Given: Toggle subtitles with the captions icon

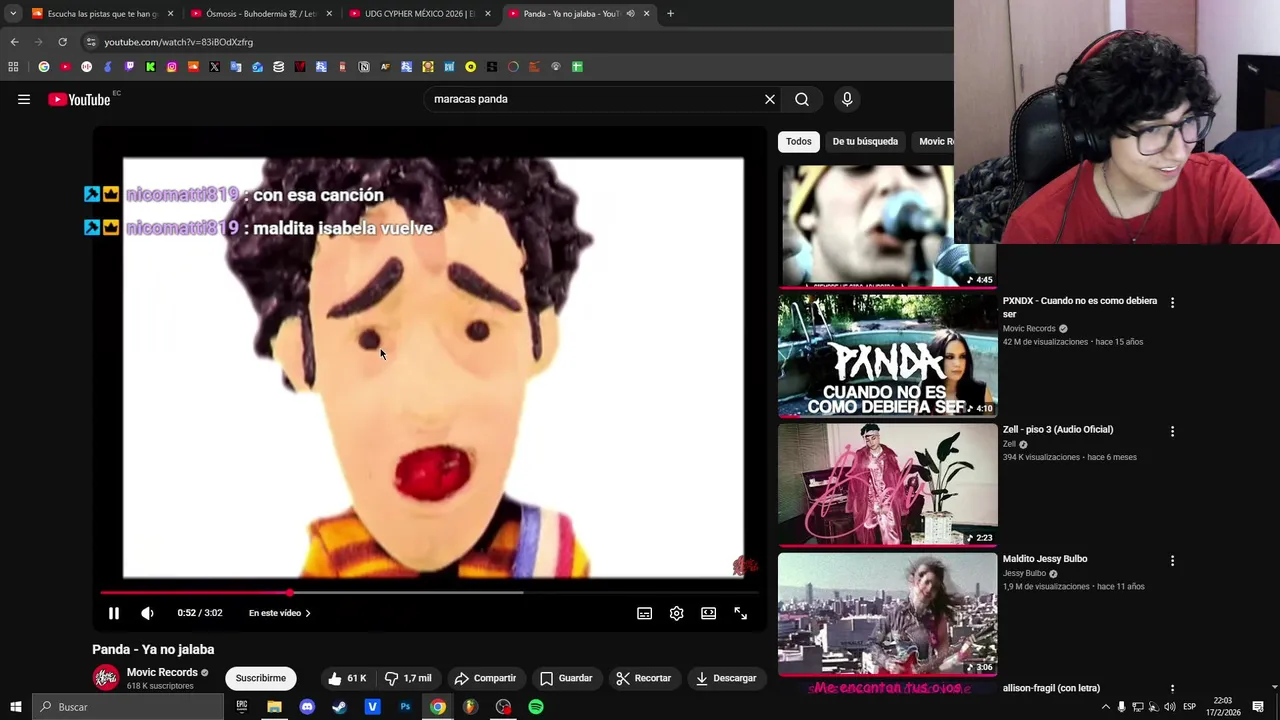Looking at the screenshot, I should (x=645, y=613).
